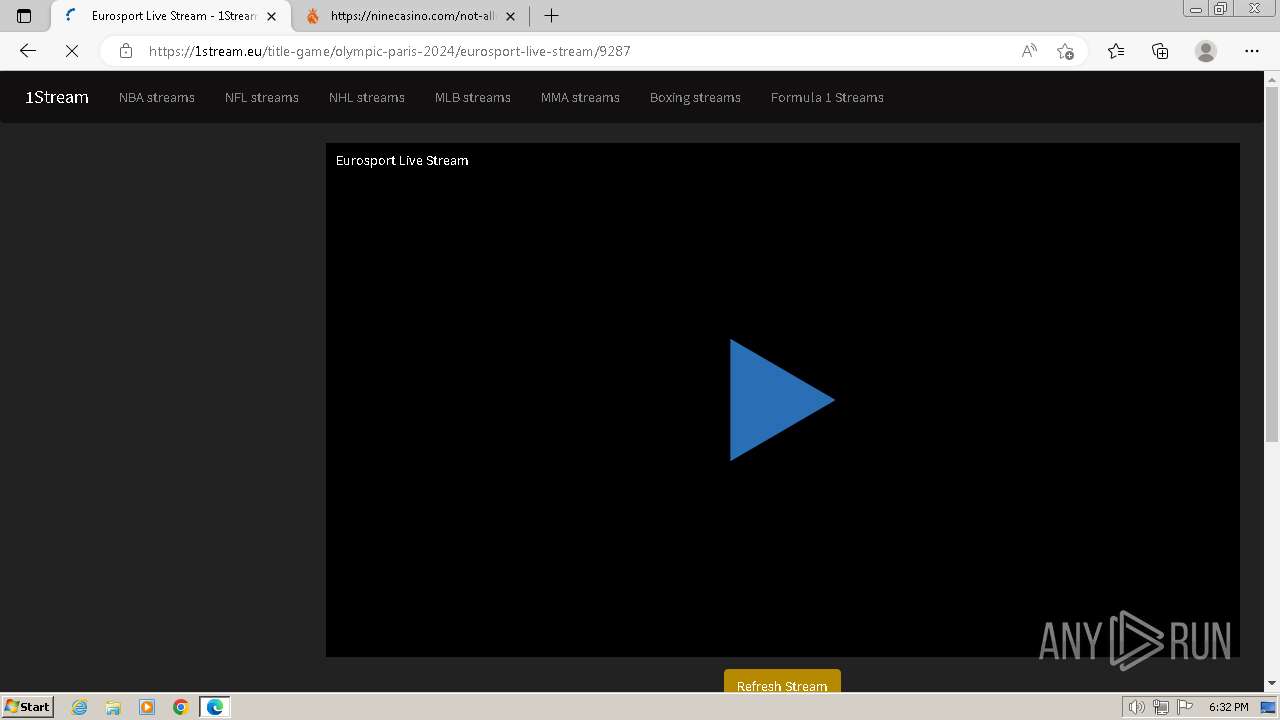Open a new browser tab
The width and height of the screenshot is (1280, 720).
point(551,16)
